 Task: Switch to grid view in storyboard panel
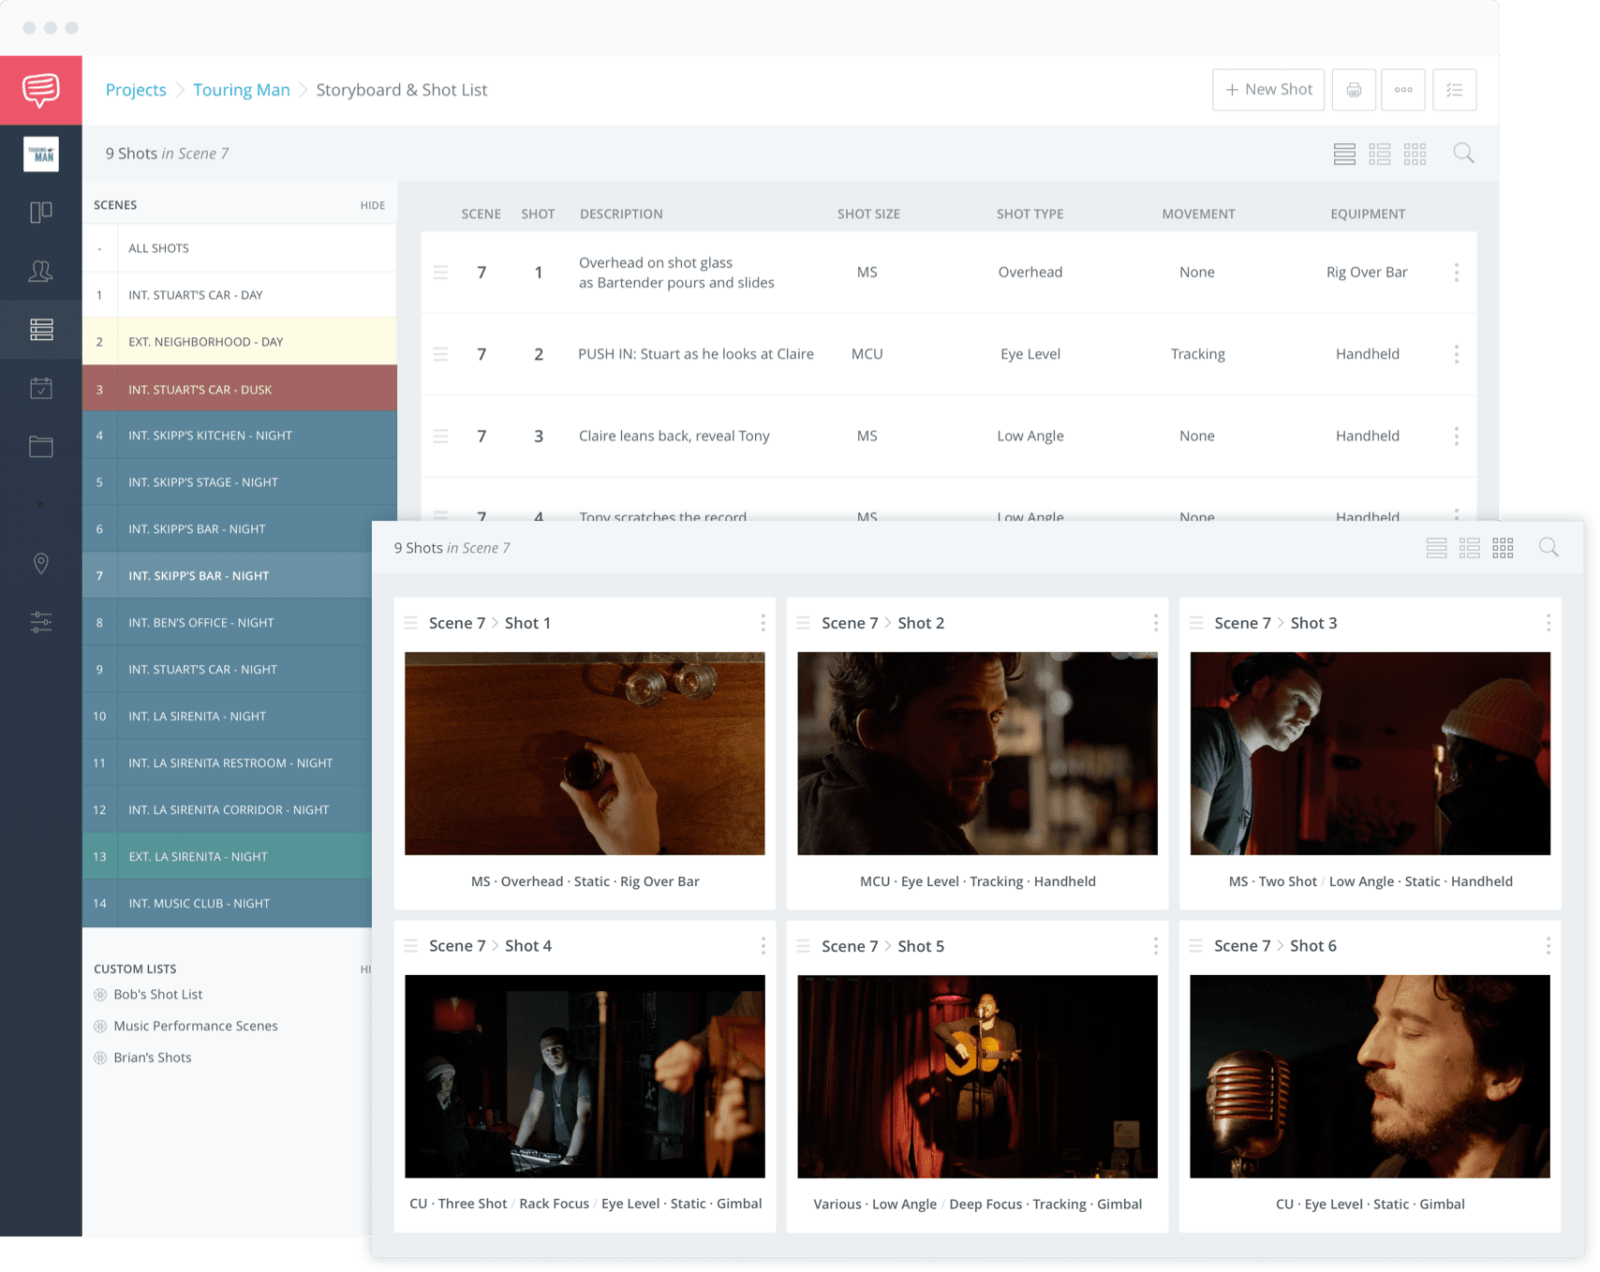(1502, 547)
